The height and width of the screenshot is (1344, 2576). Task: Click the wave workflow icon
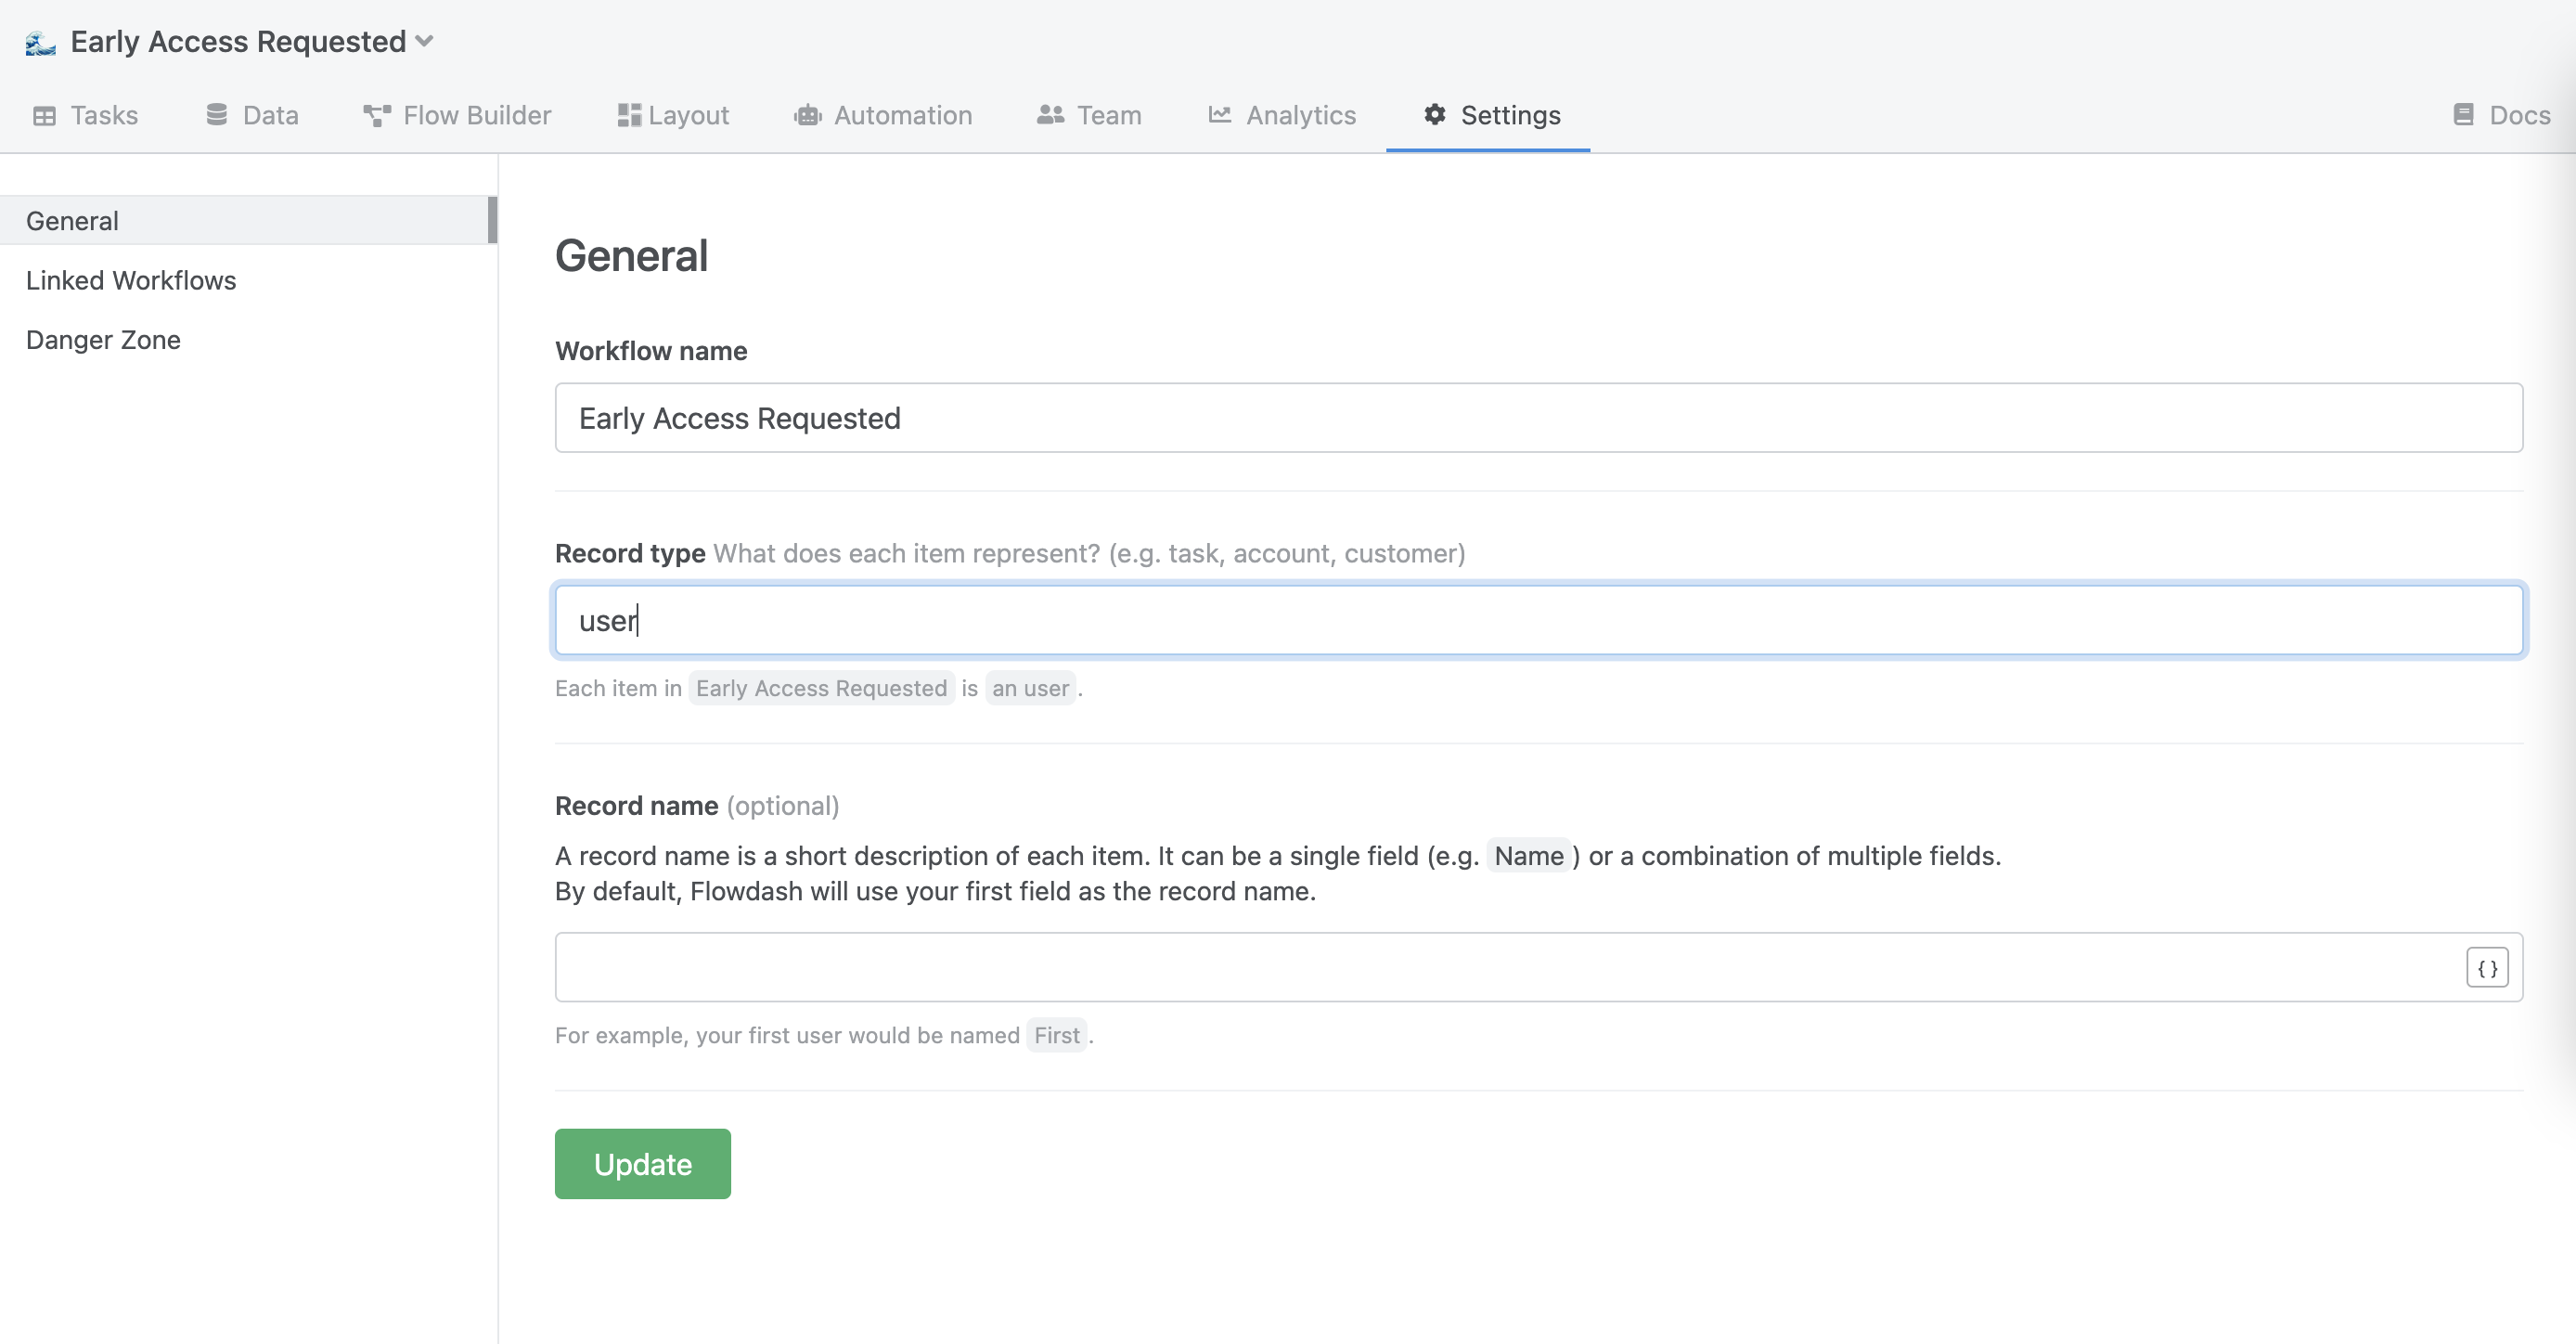(40, 42)
